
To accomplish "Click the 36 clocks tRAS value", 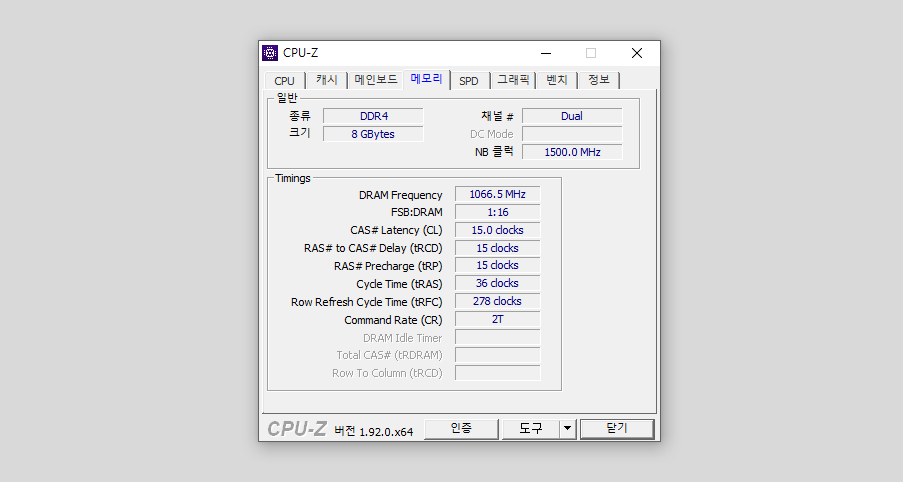I will [x=498, y=283].
